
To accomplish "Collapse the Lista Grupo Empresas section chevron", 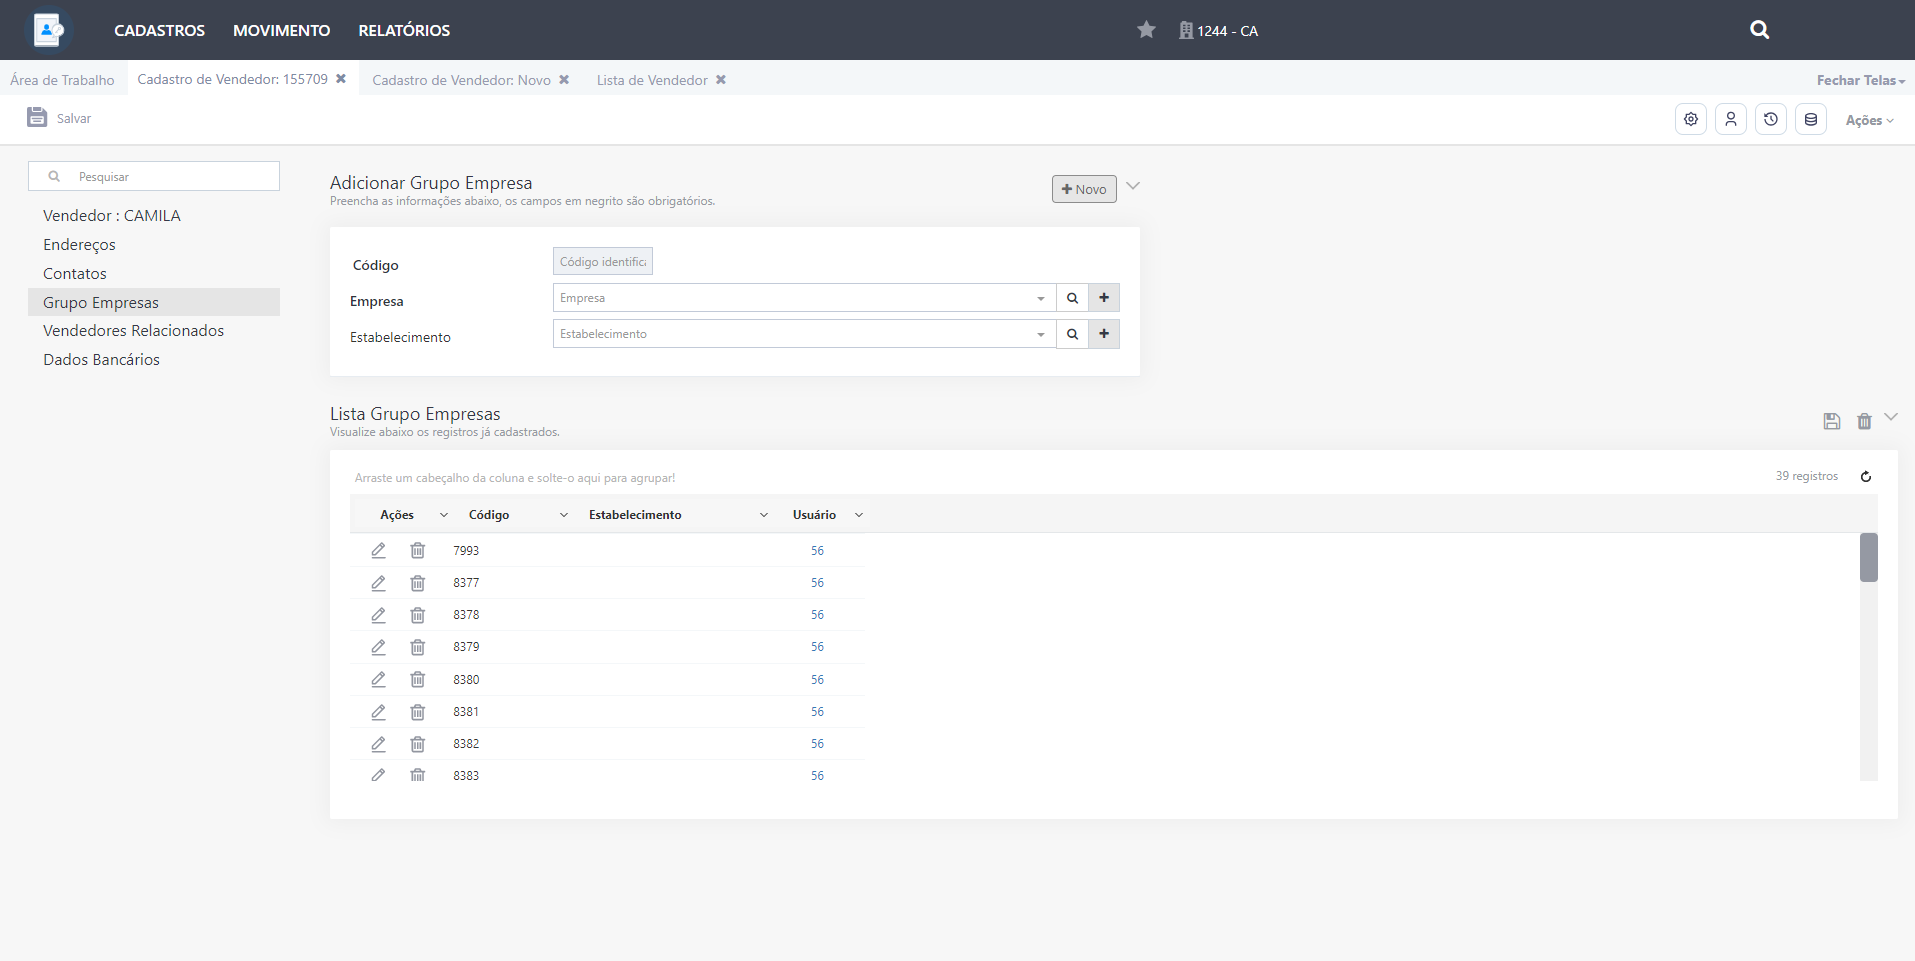I will [1891, 417].
